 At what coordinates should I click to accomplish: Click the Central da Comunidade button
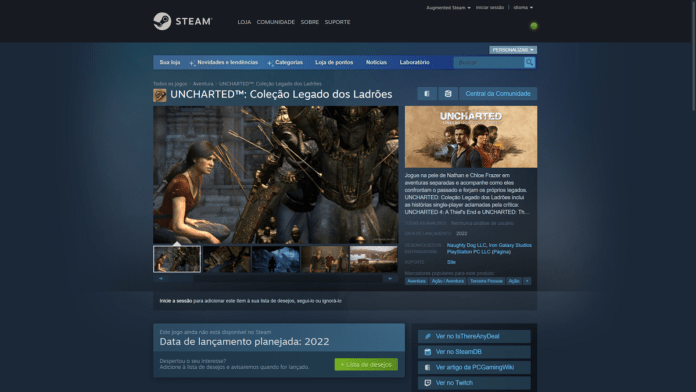(x=498, y=94)
